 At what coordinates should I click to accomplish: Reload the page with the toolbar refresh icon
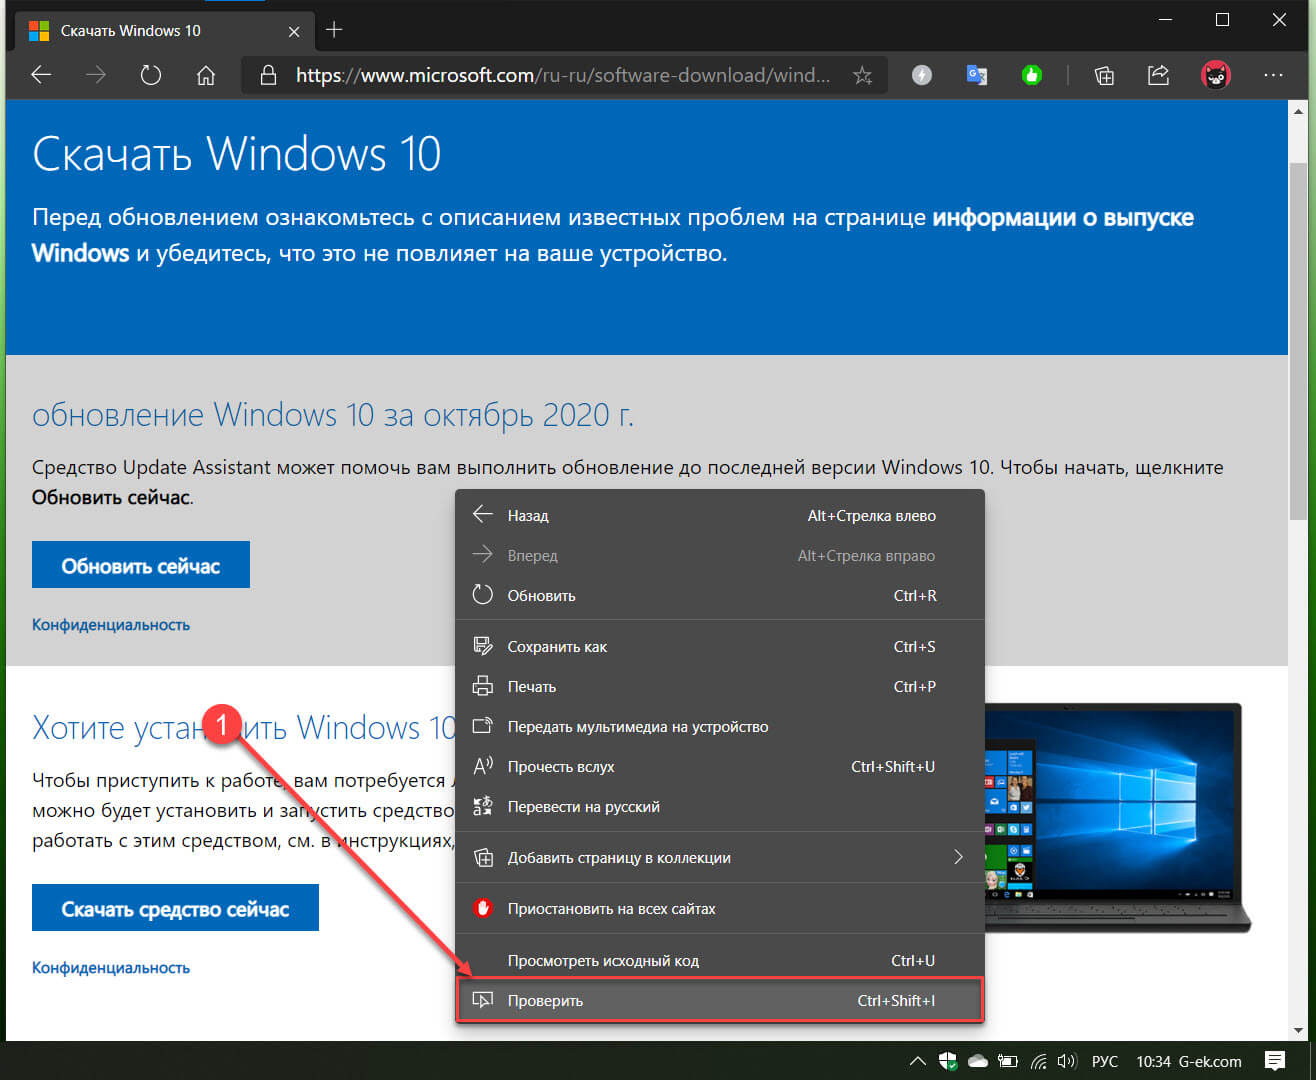(151, 75)
